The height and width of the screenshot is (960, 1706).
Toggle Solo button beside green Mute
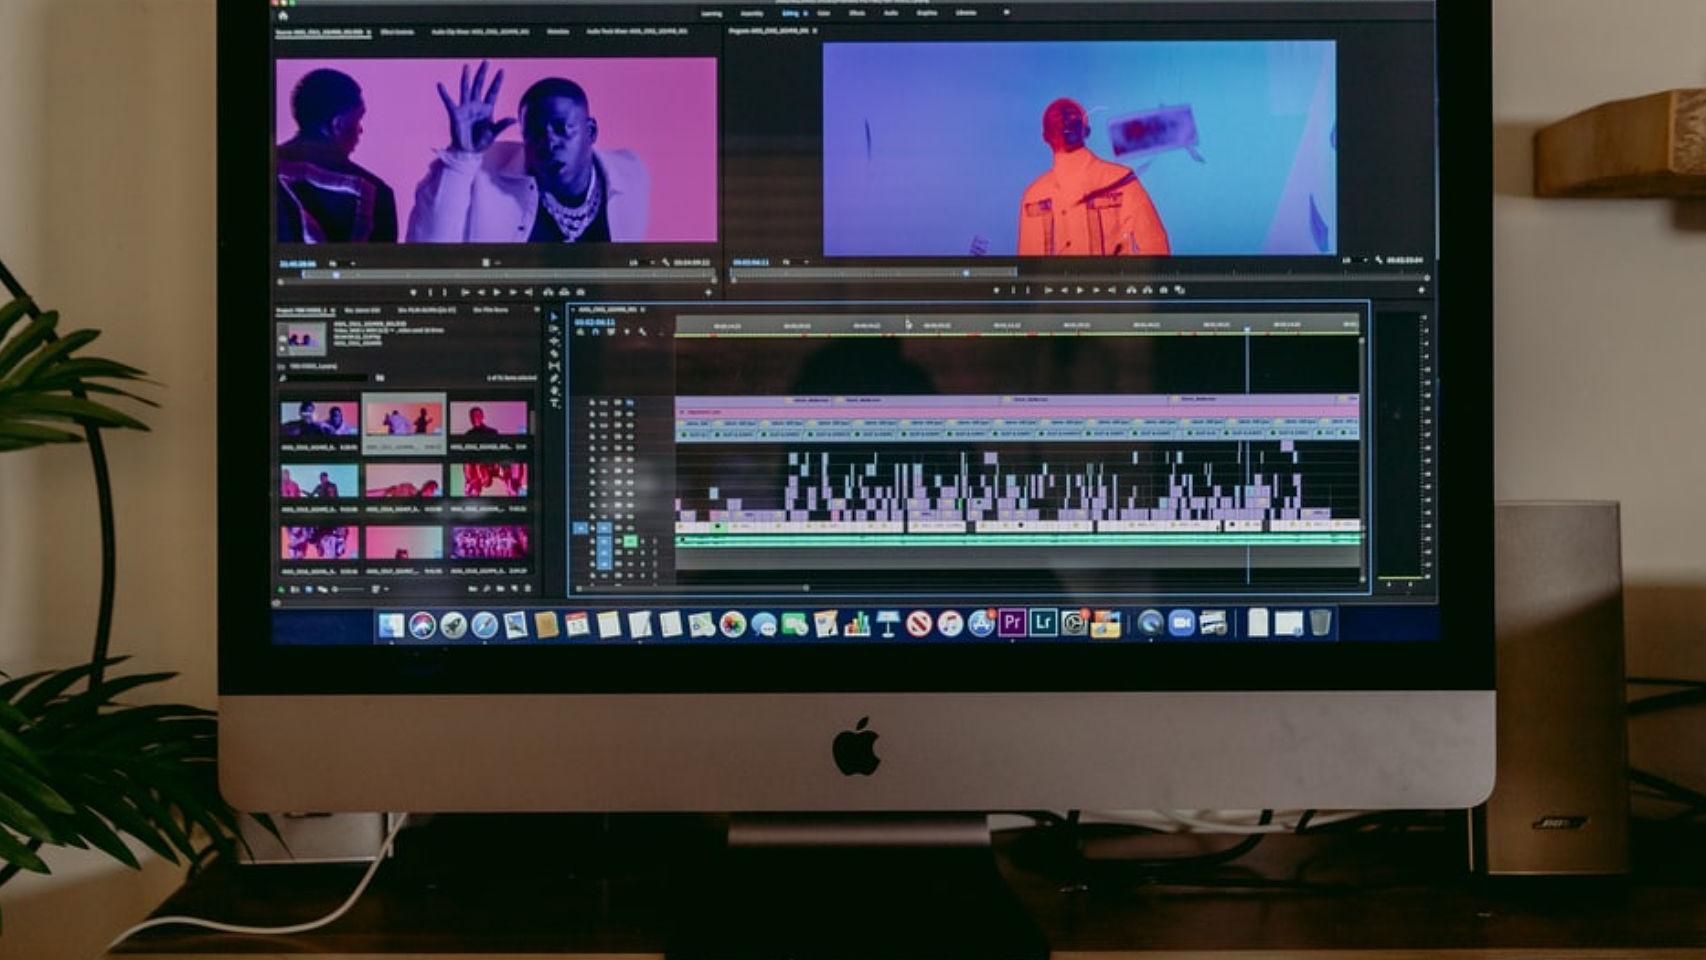click(643, 541)
